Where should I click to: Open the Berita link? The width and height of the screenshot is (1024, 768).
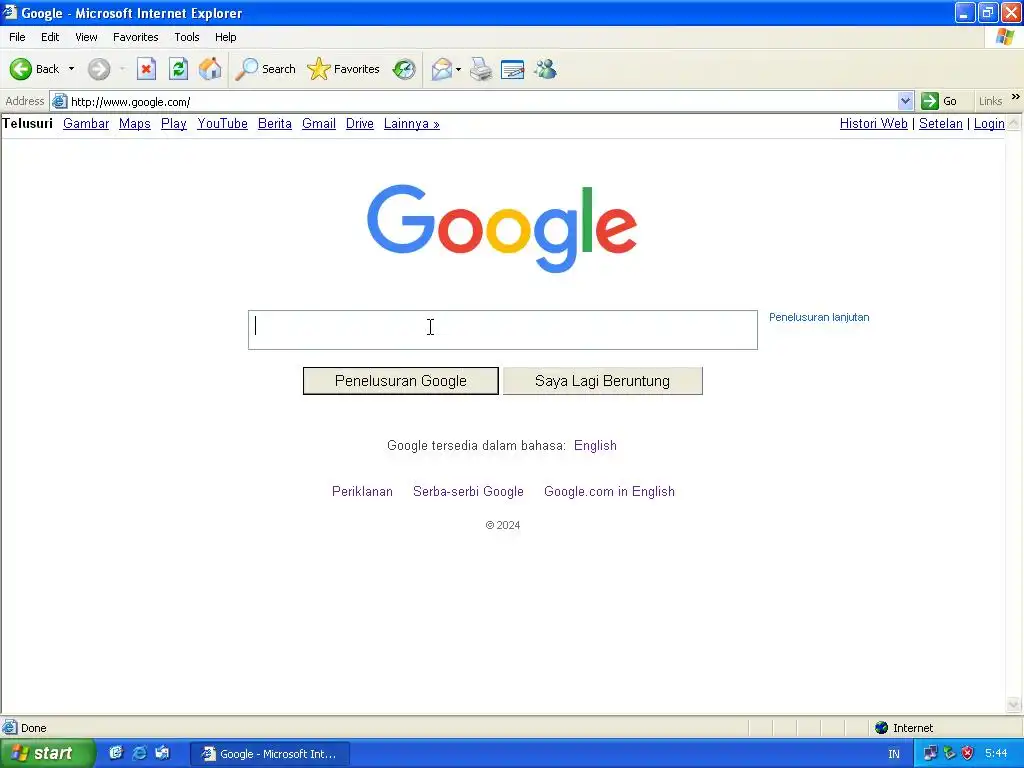coord(275,123)
